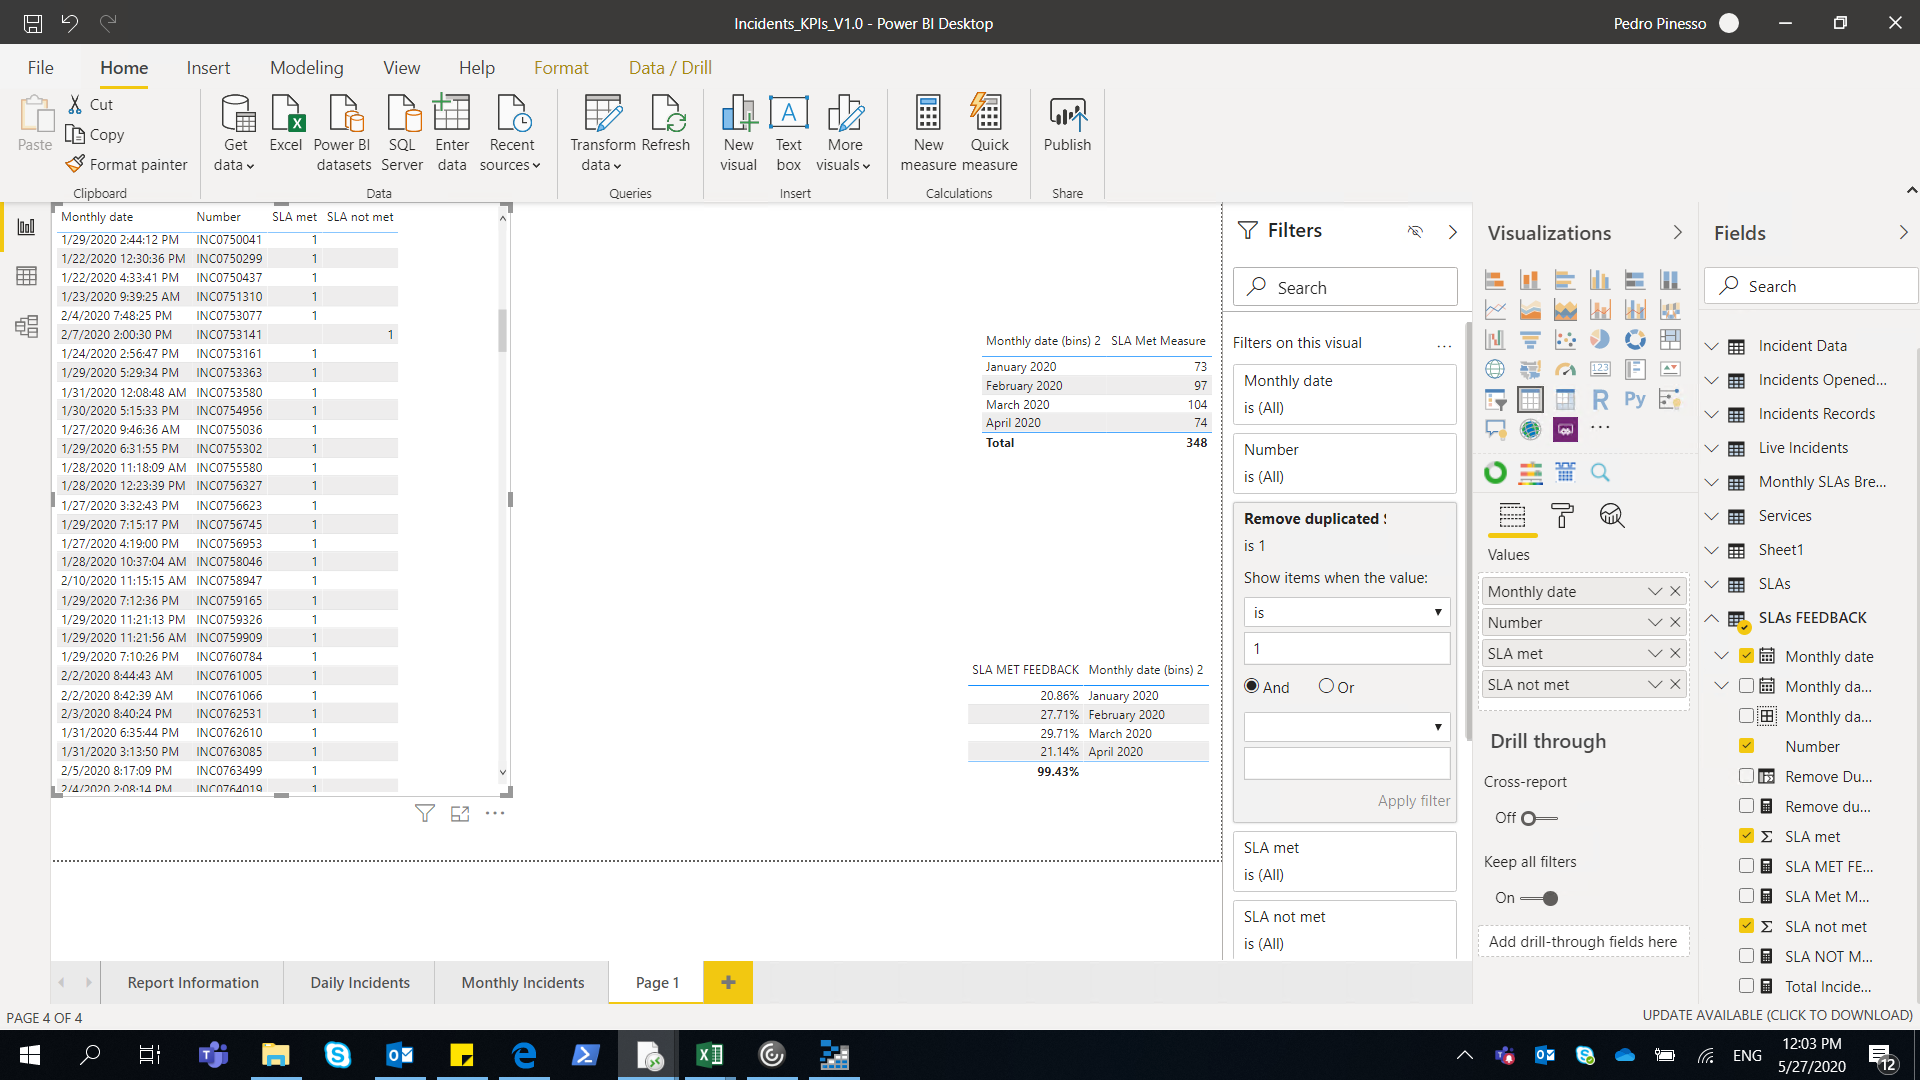The width and height of the screenshot is (1920, 1080).
Task: Hide the Filters pane with eye icon
Action: [1415, 232]
